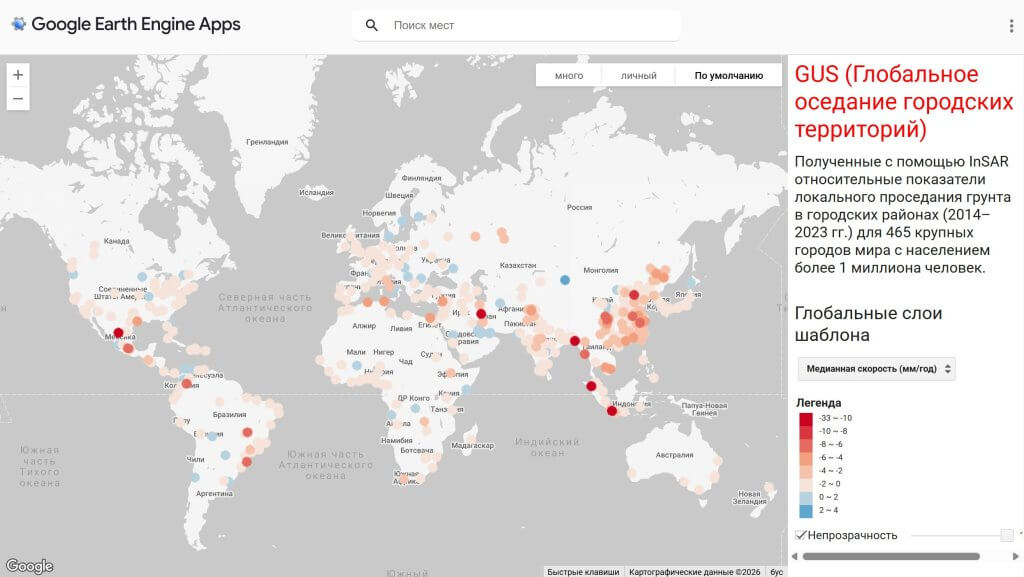This screenshot has height=577, width=1024.
Task: Click the blue marker near Mongolia
Action: click(x=565, y=280)
